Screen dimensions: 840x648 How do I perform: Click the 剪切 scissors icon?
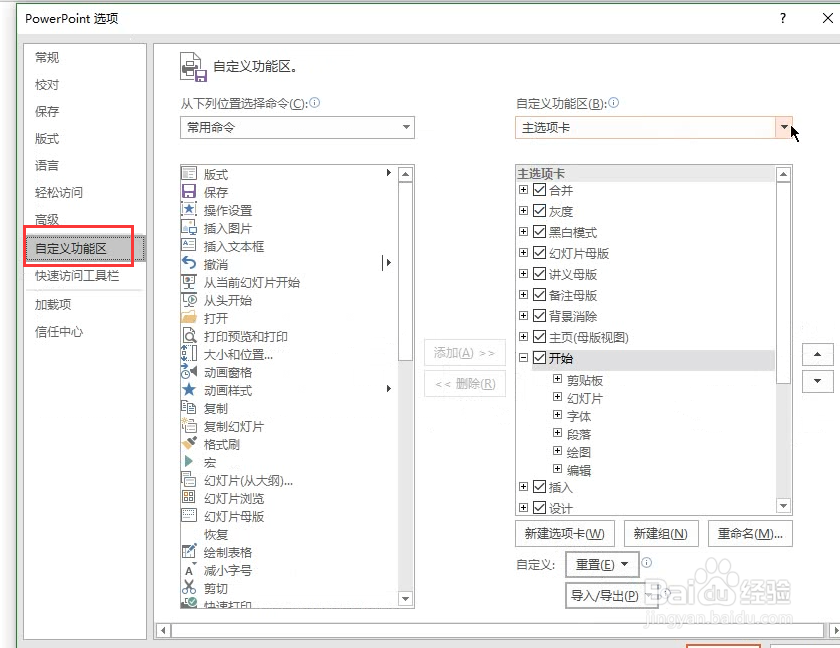pyautogui.click(x=189, y=588)
